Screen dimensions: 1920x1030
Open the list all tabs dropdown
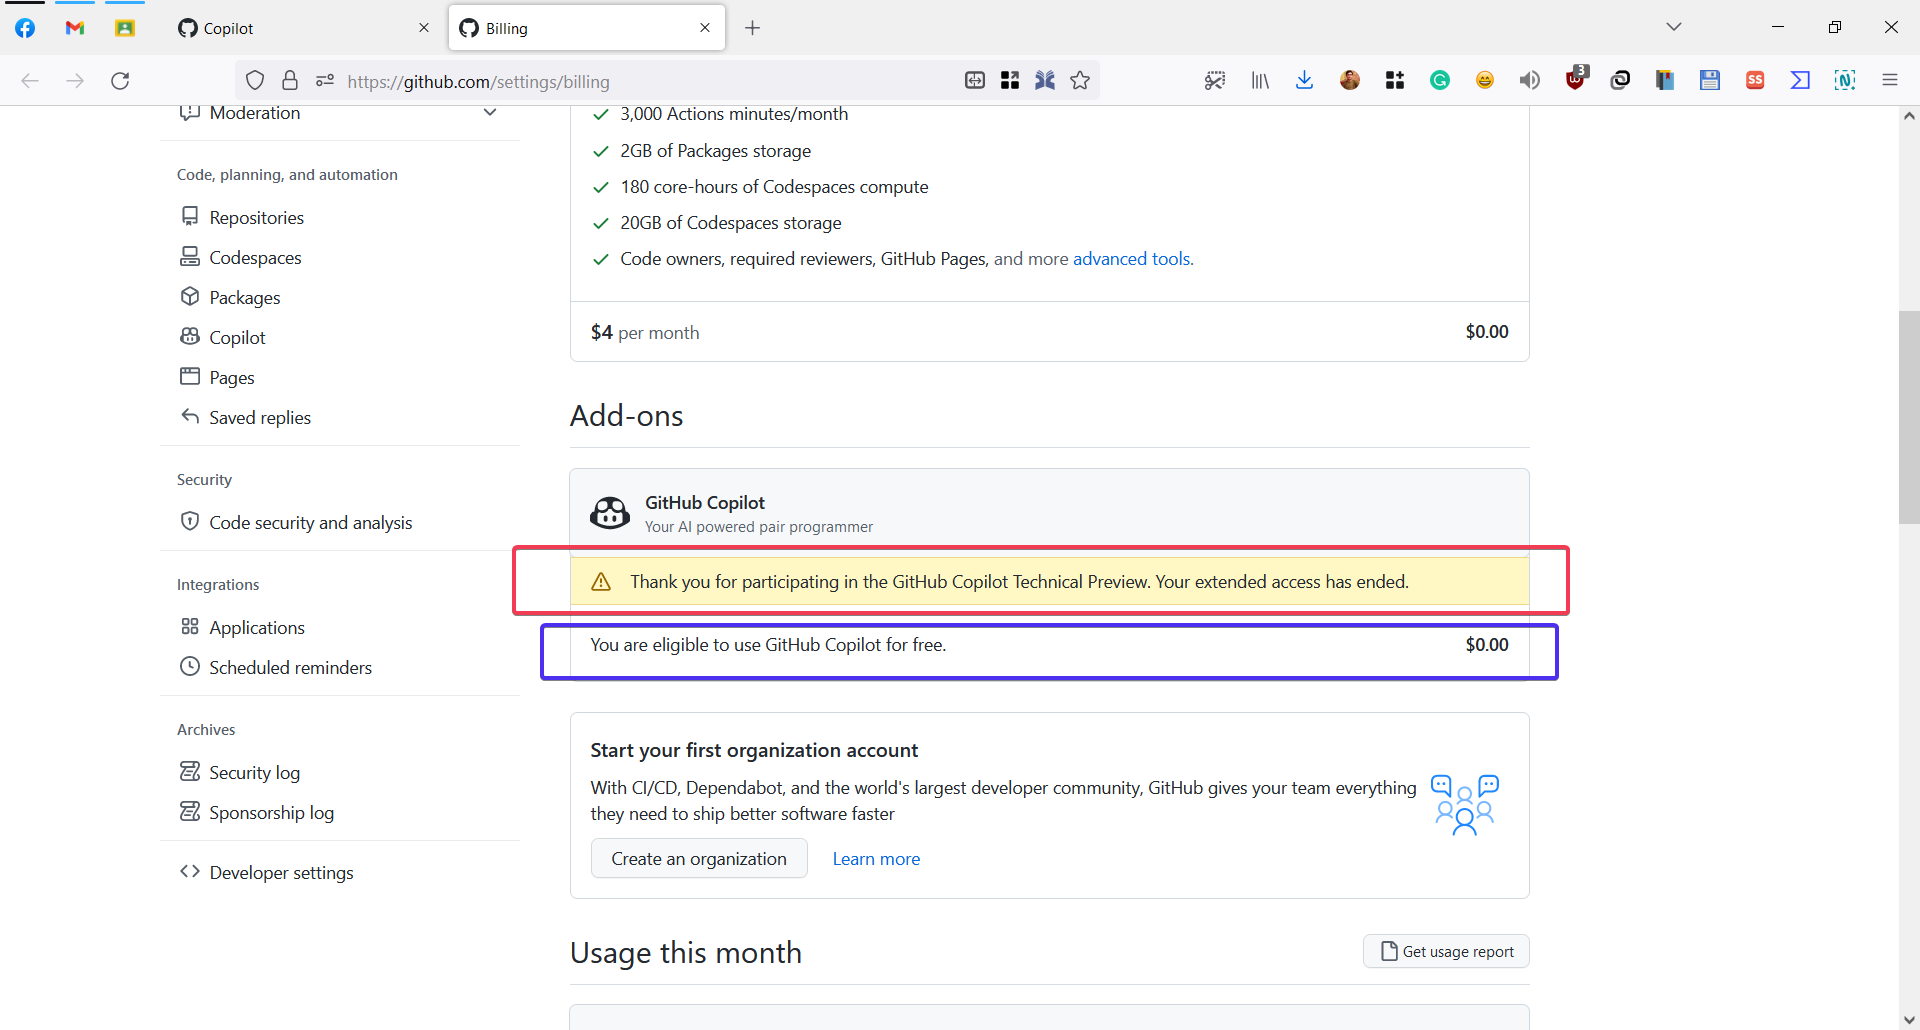point(1674,27)
